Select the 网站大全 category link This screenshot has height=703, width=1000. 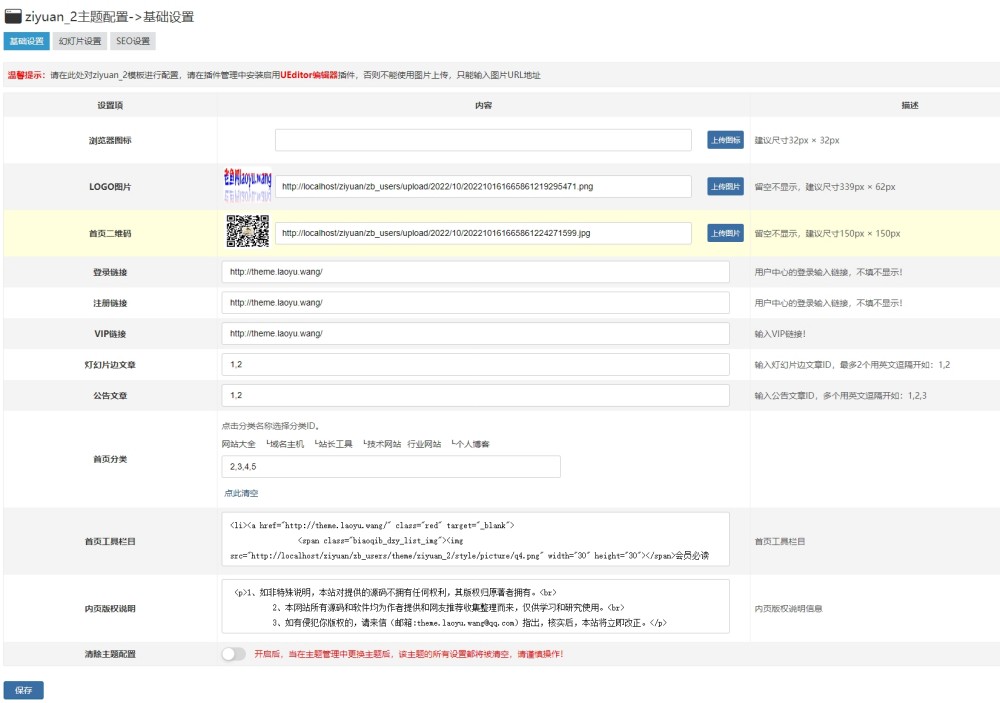[239, 444]
